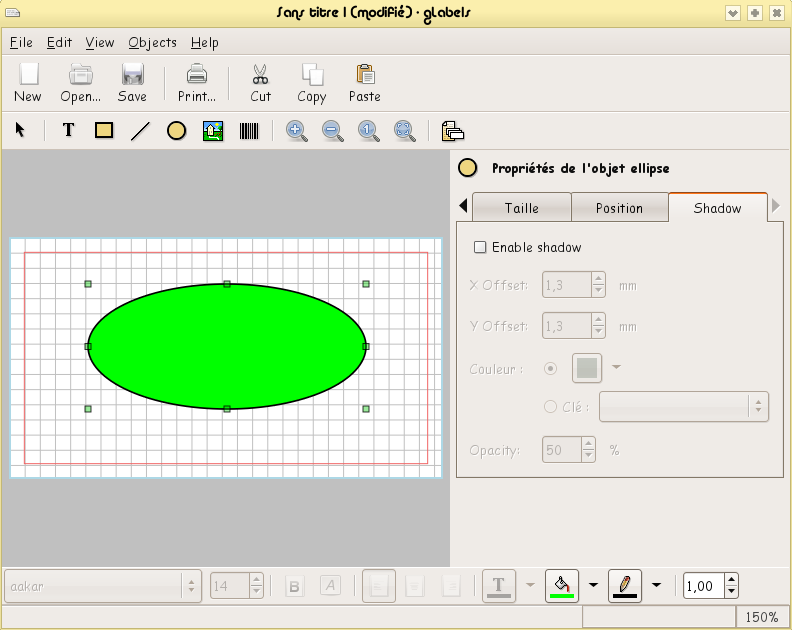Viewport: 792px width, 630px height.
Task: Select the barcode object tool
Action: click(248, 130)
